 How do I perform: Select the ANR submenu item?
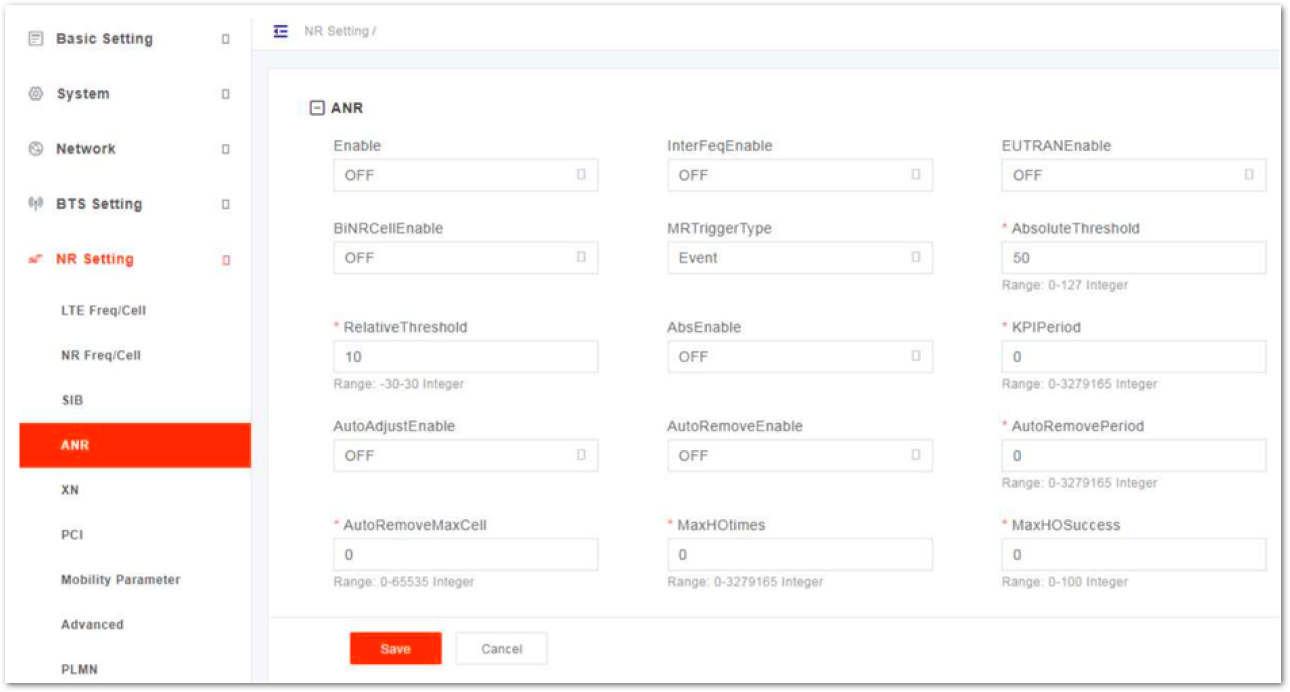[x=135, y=445]
